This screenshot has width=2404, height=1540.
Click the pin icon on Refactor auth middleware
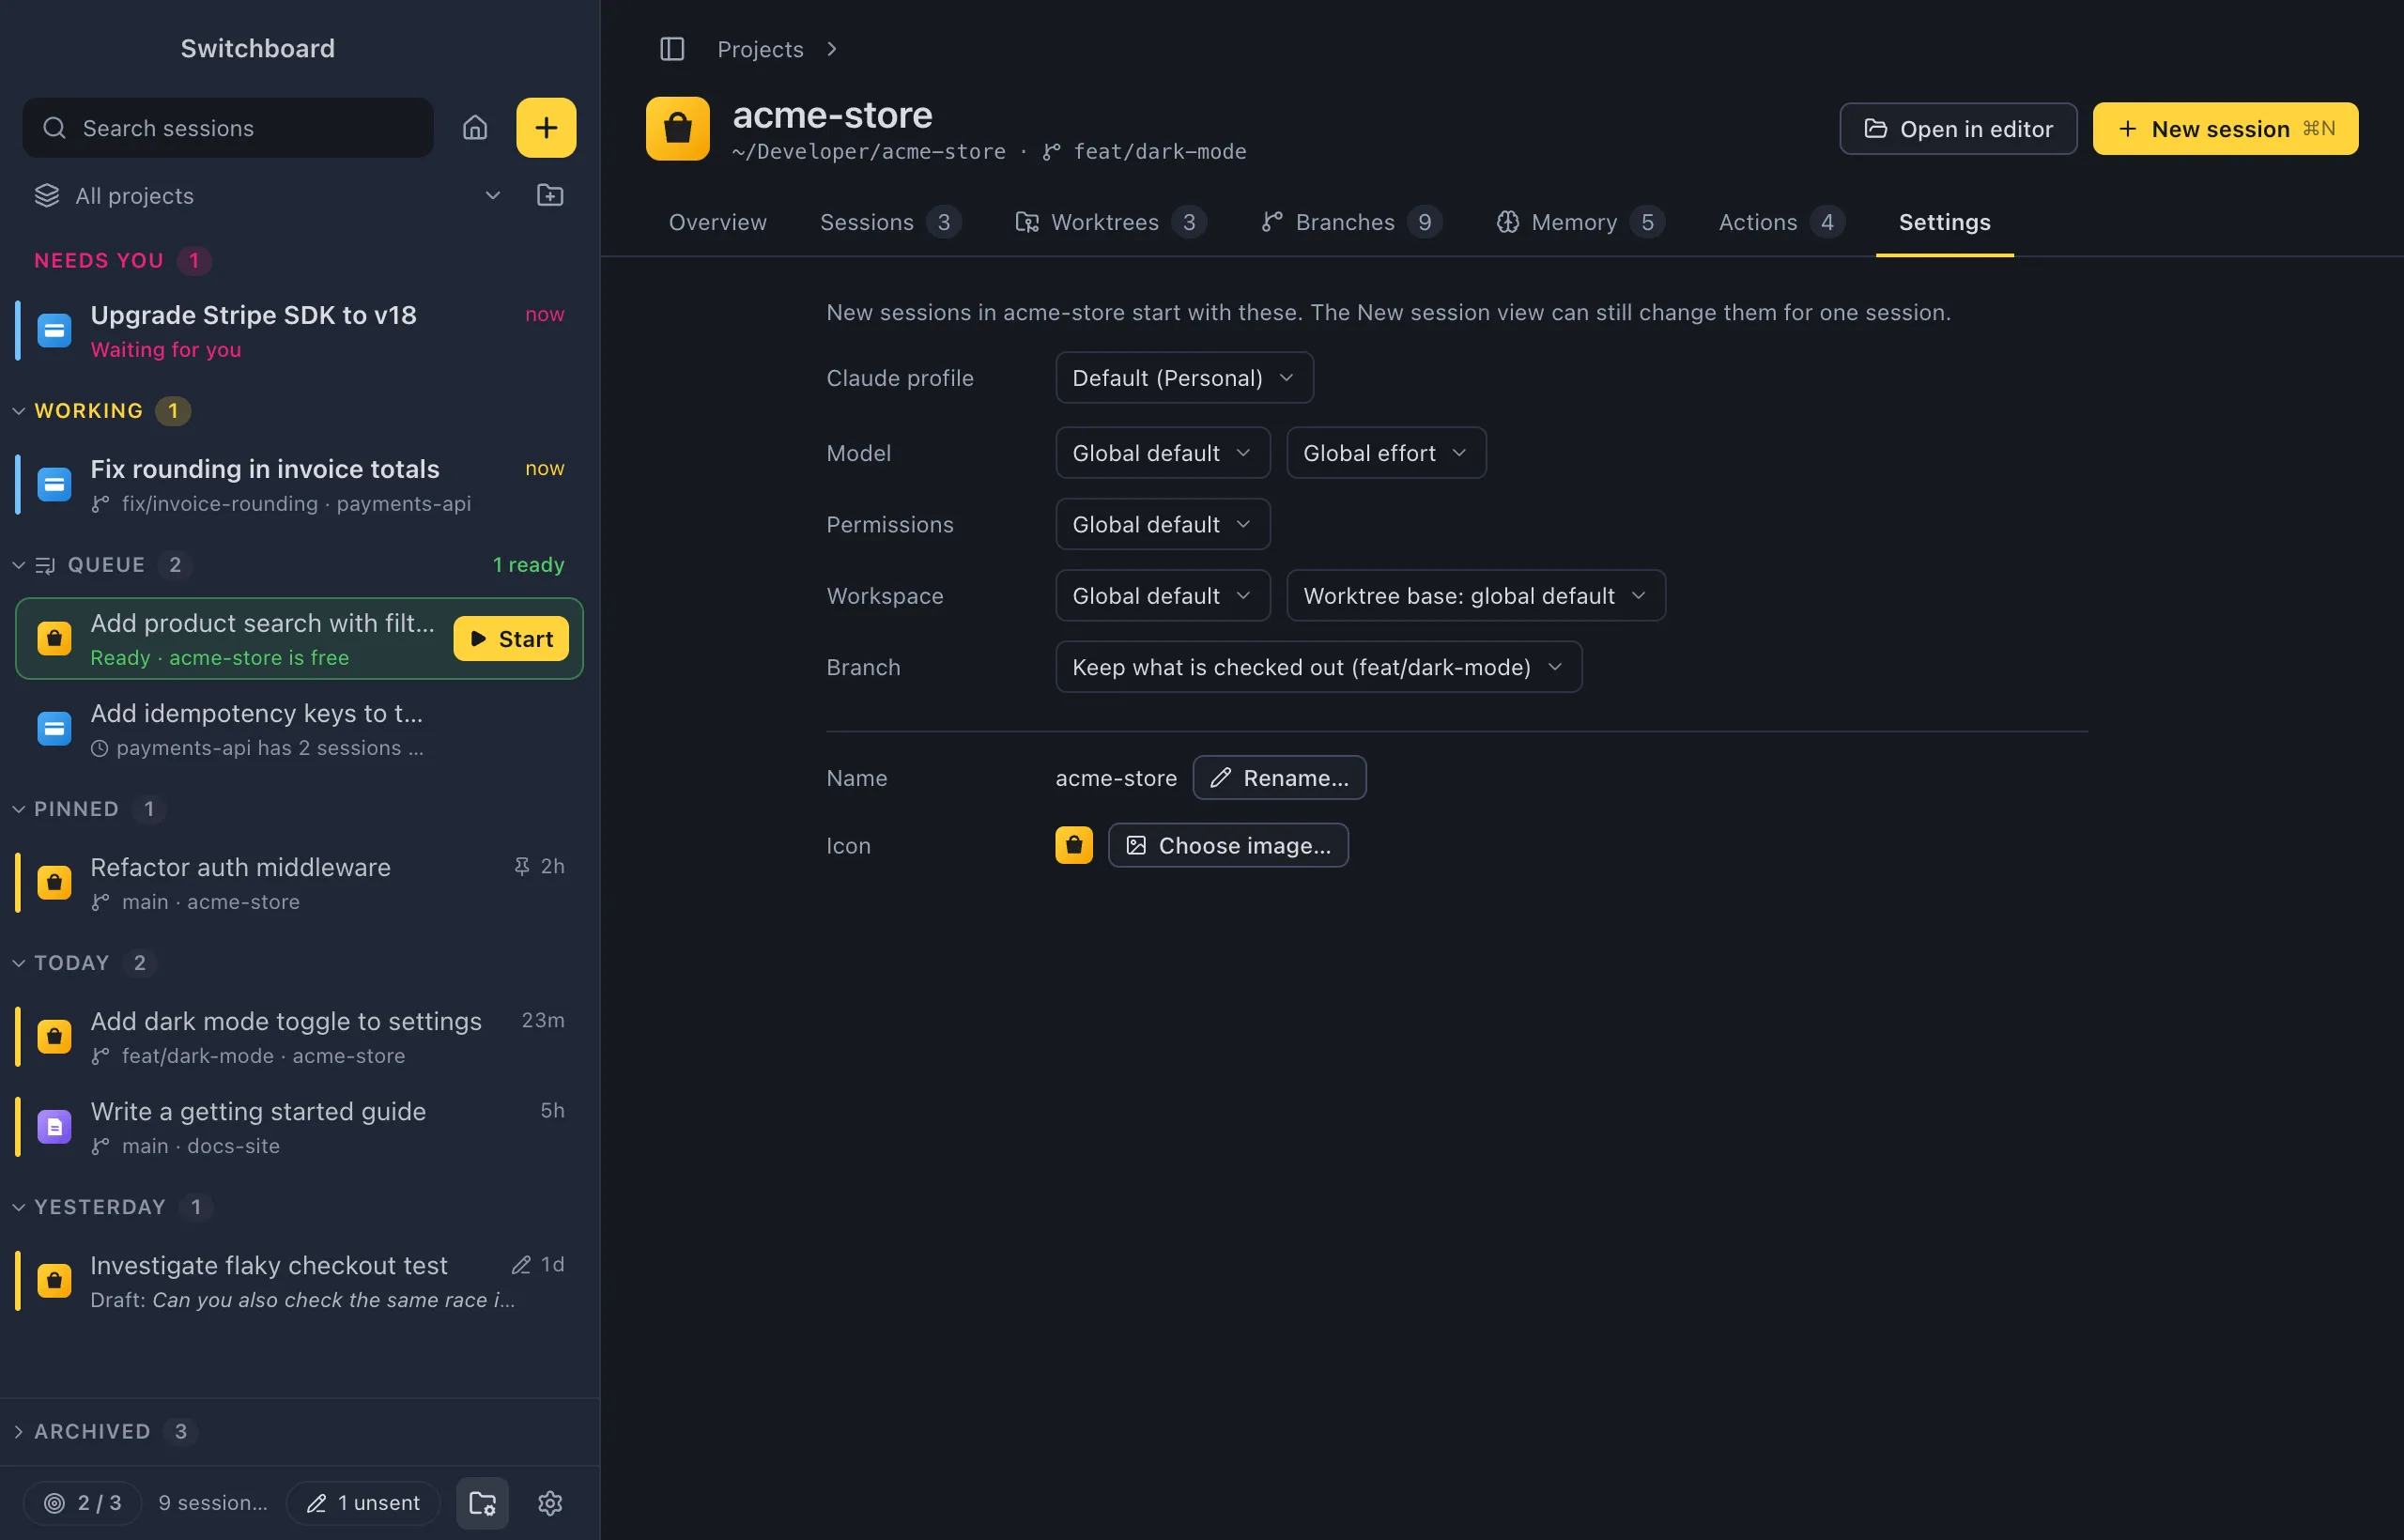tap(521, 866)
